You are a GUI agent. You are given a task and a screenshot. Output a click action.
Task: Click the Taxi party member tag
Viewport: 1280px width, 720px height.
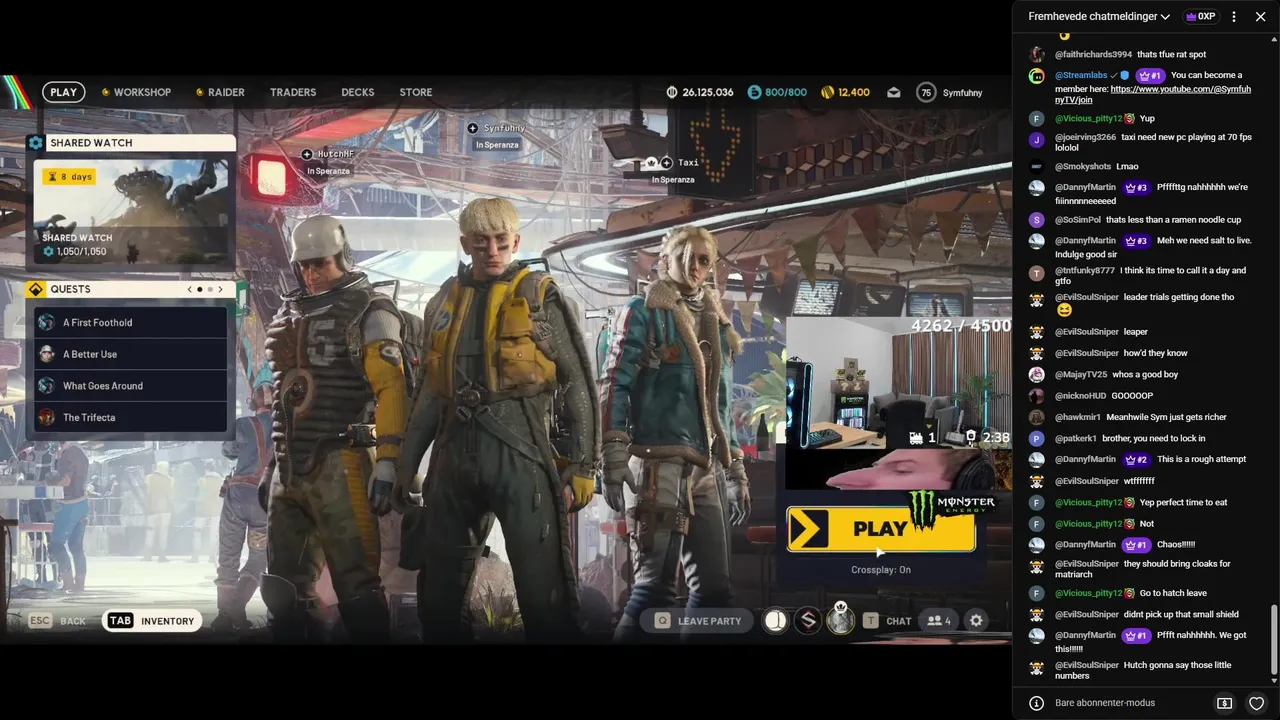(x=673, y=170)
